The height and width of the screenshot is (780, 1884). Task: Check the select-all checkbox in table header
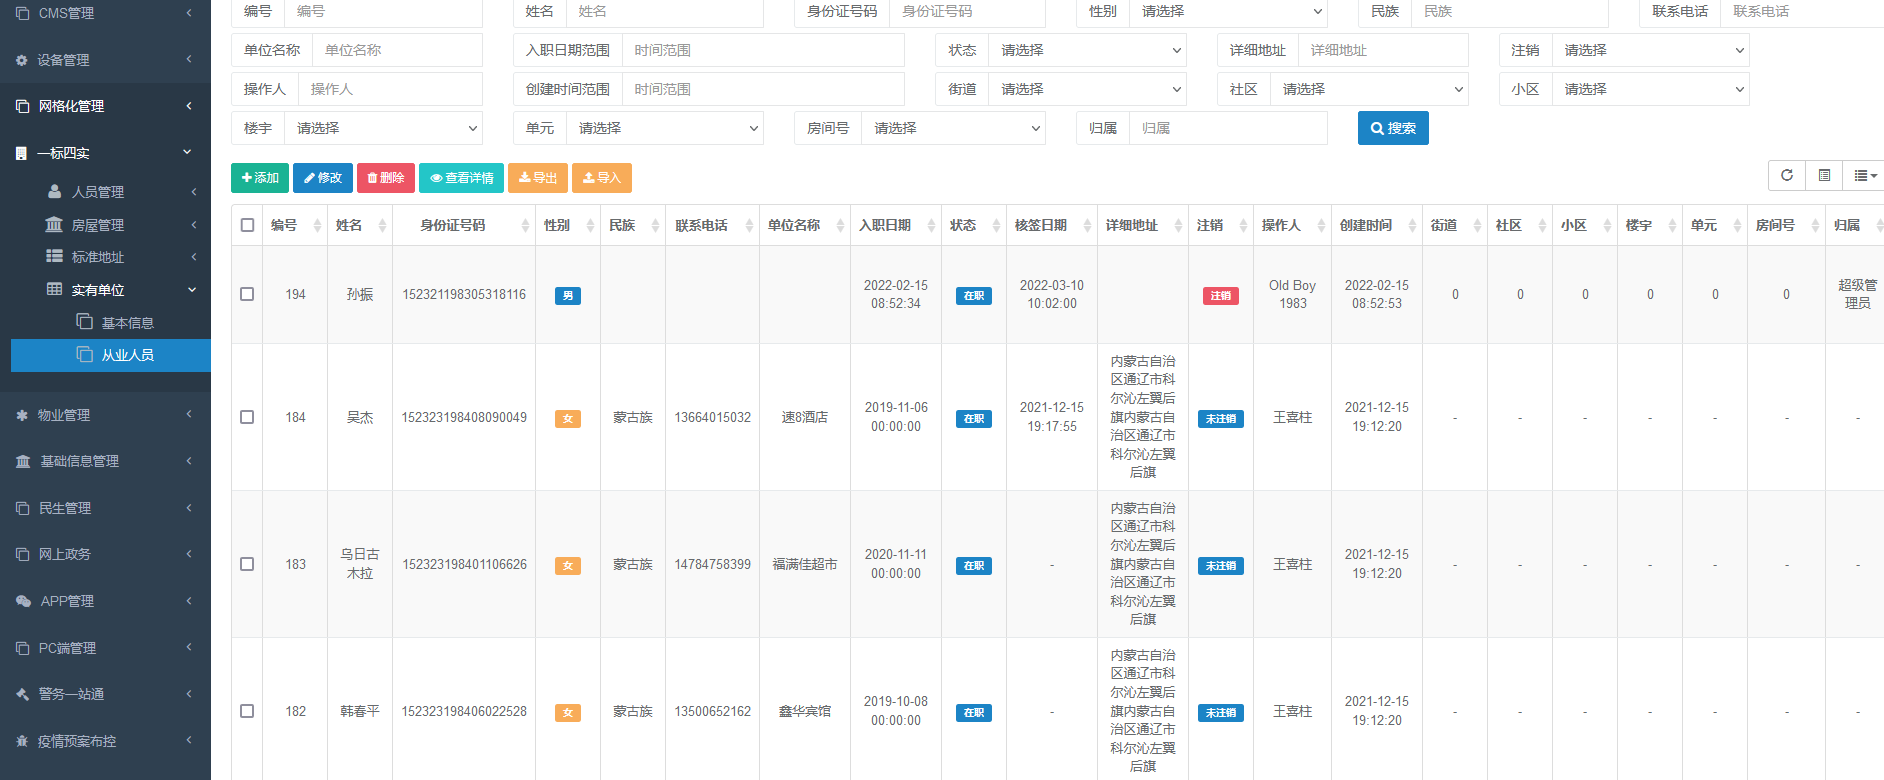click(x=247, y=225)
